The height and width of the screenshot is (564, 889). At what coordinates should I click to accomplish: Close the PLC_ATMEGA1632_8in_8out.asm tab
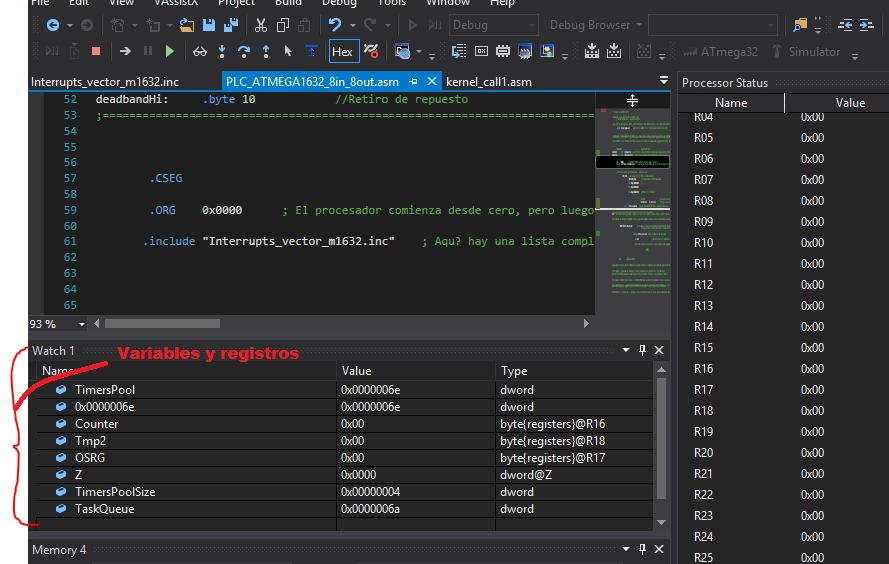pyautogui.click(x=432, y=82)
